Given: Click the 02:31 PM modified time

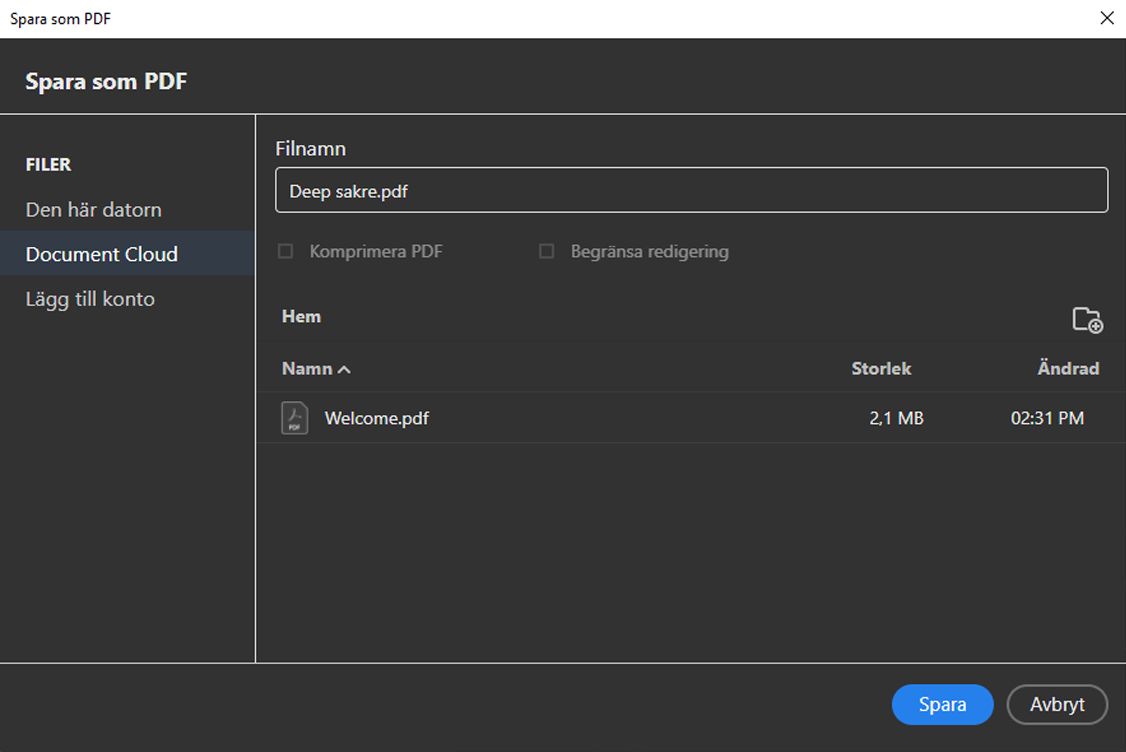Looking at the screenshot, I should [1047, 418].
